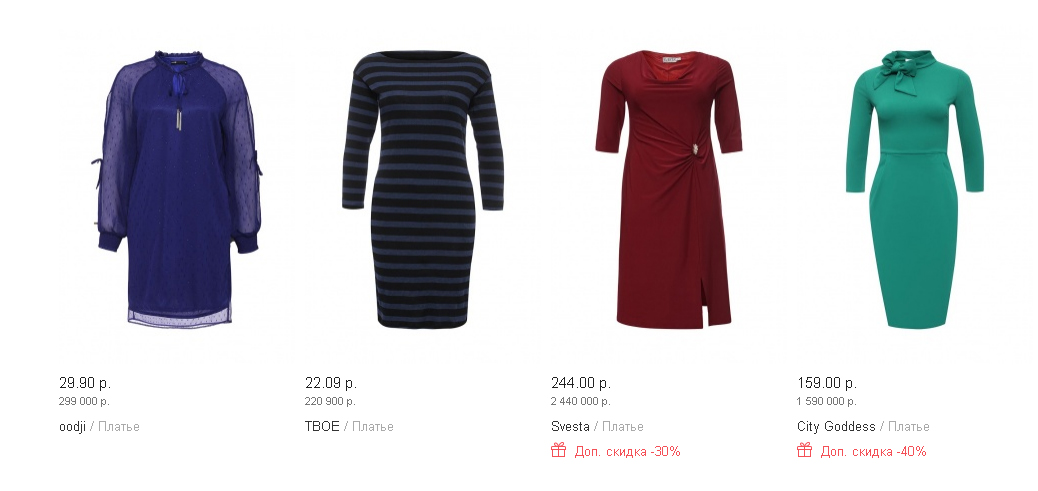Select the 22.09 p. price

[x=331, y=383]
